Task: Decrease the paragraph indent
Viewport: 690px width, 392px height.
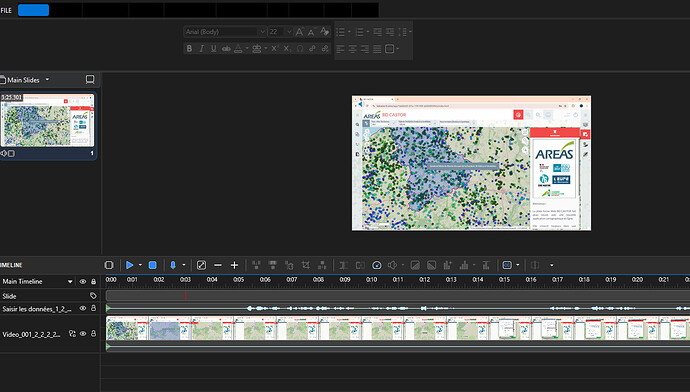Action: 378,32
